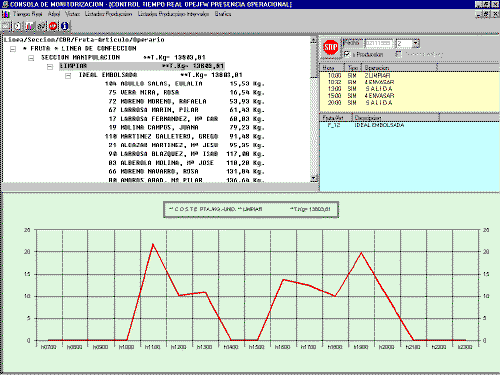The height and width of the screenshot is (375, 500).
Task: Open the Vistas menu
Action: 72,14
